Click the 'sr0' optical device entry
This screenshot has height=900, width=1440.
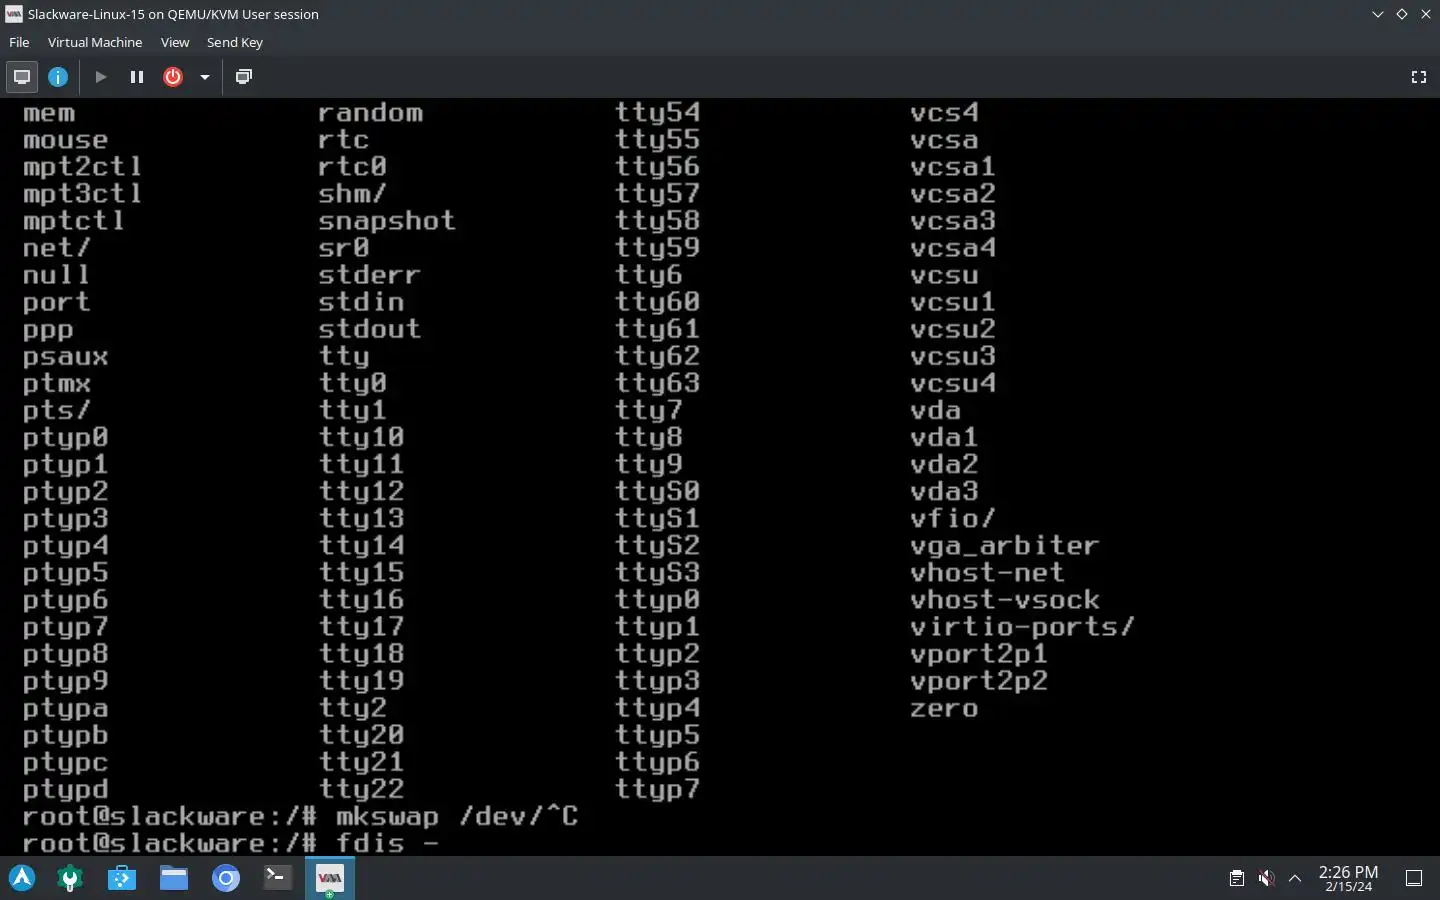(x=344, y=248)
